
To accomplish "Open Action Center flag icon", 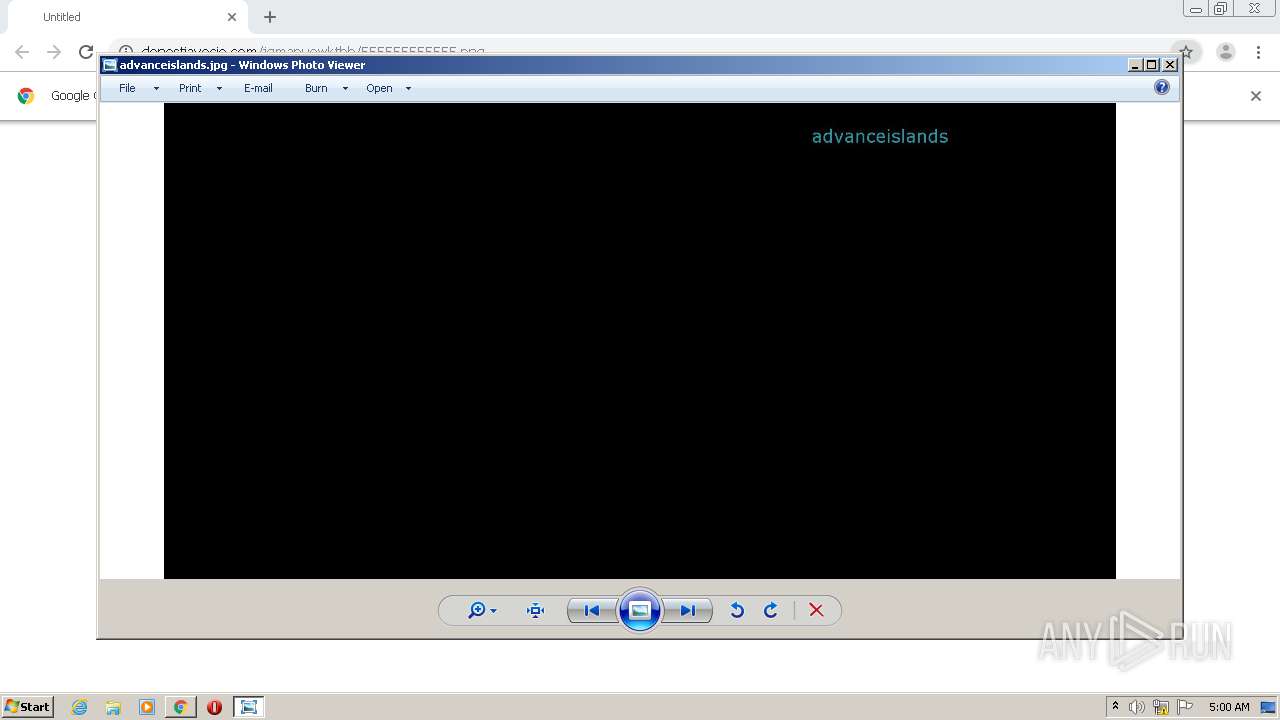I will (x=1185, y=707).
